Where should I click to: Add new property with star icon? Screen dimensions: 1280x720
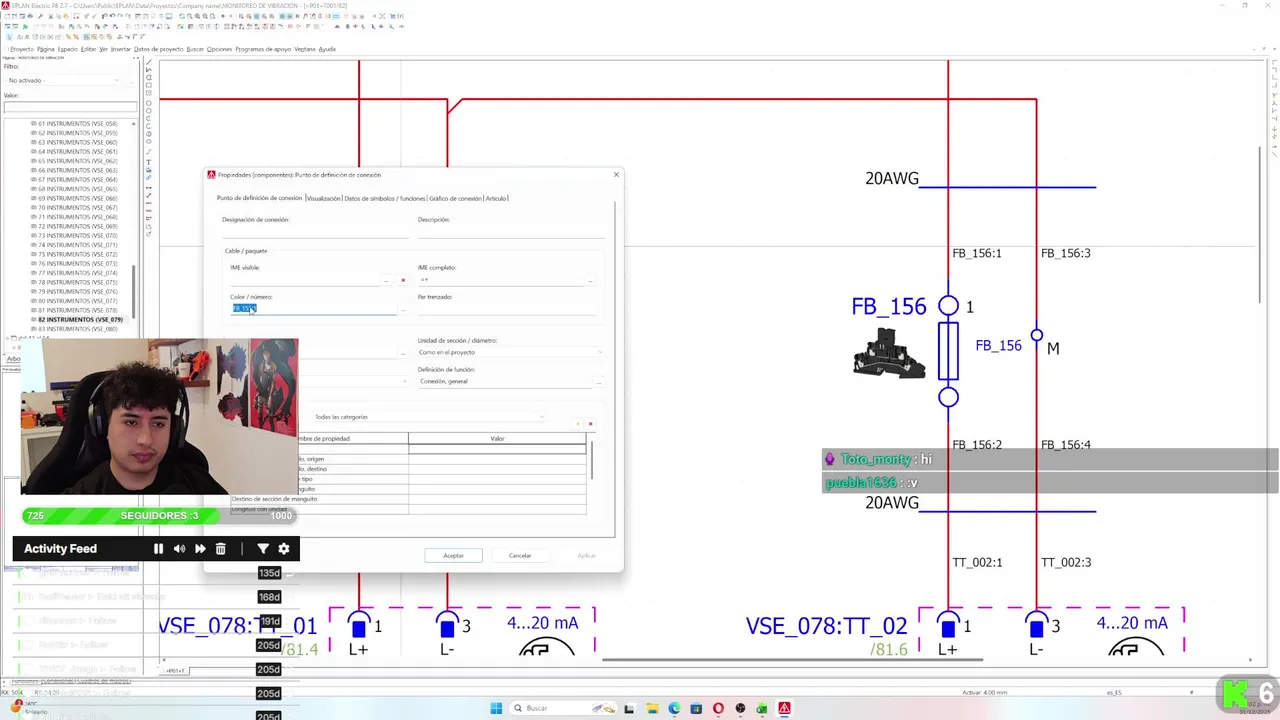click(x=578, y=424)
